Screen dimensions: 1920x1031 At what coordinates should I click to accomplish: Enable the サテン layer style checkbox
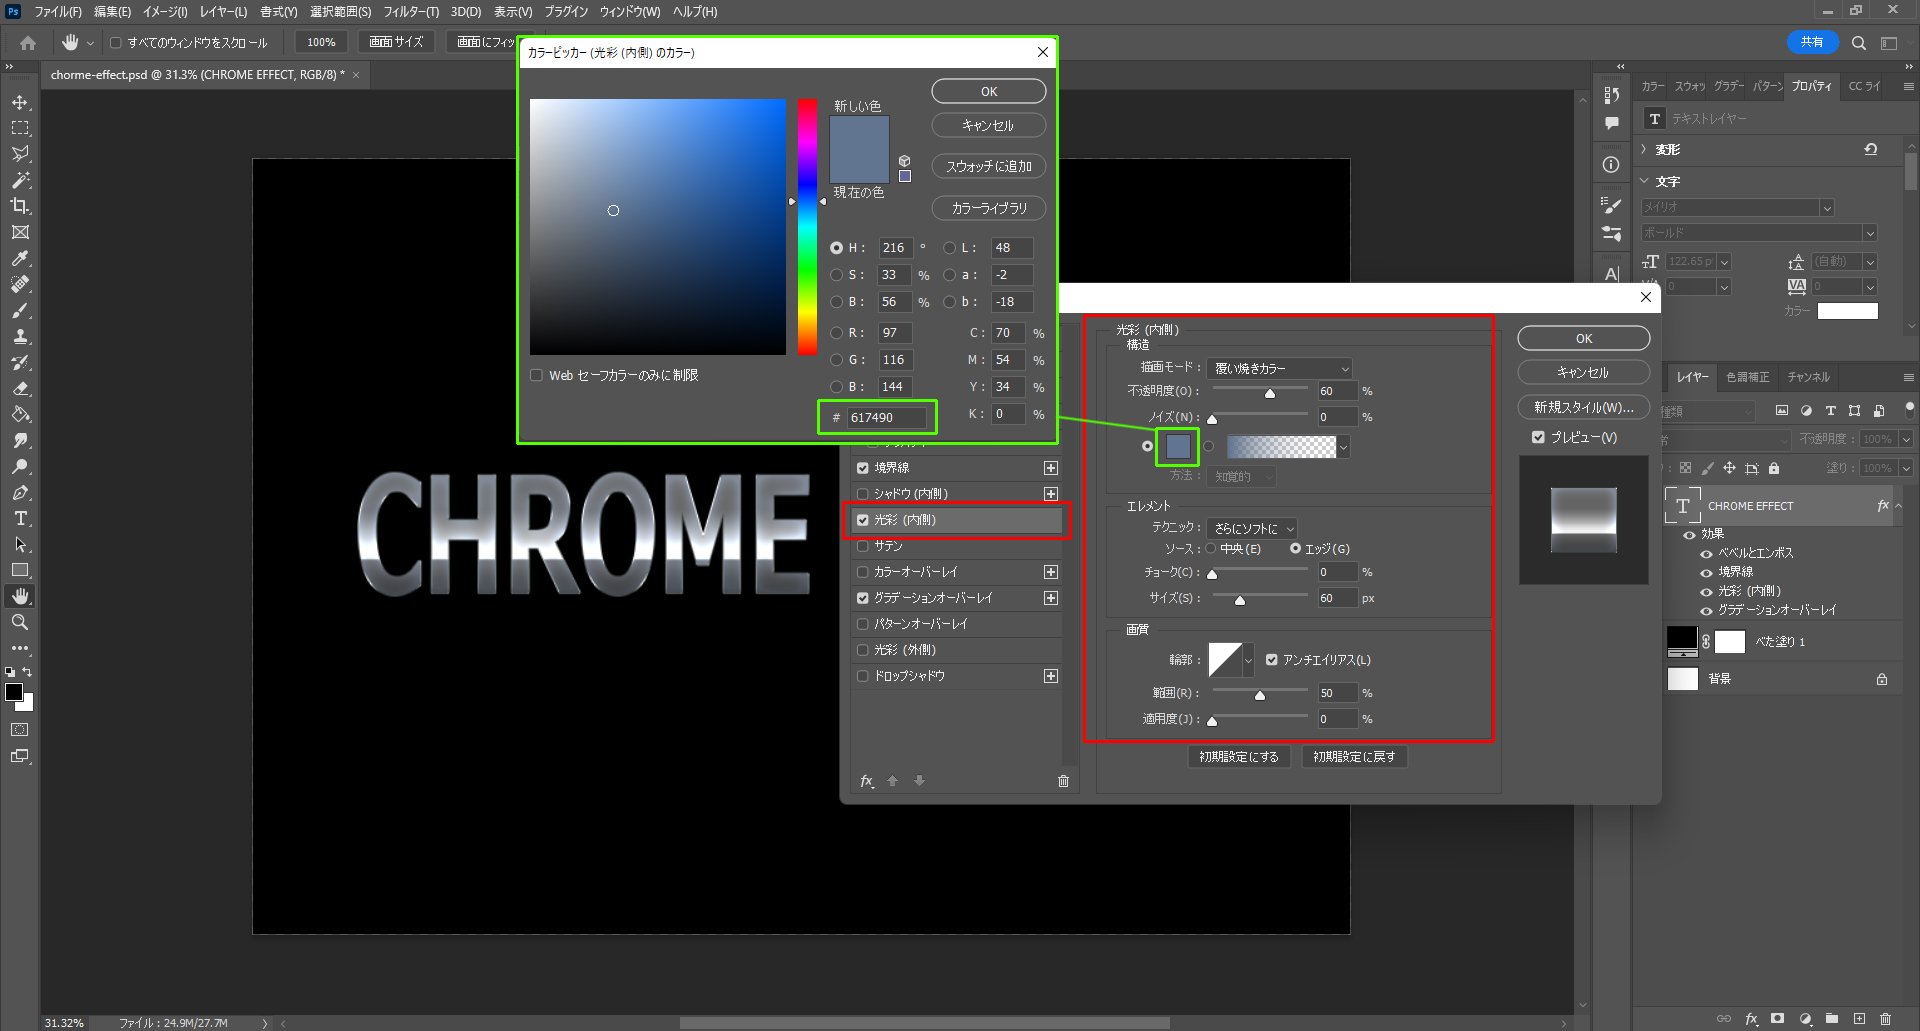pyautogui.click(x=863, y=546)
